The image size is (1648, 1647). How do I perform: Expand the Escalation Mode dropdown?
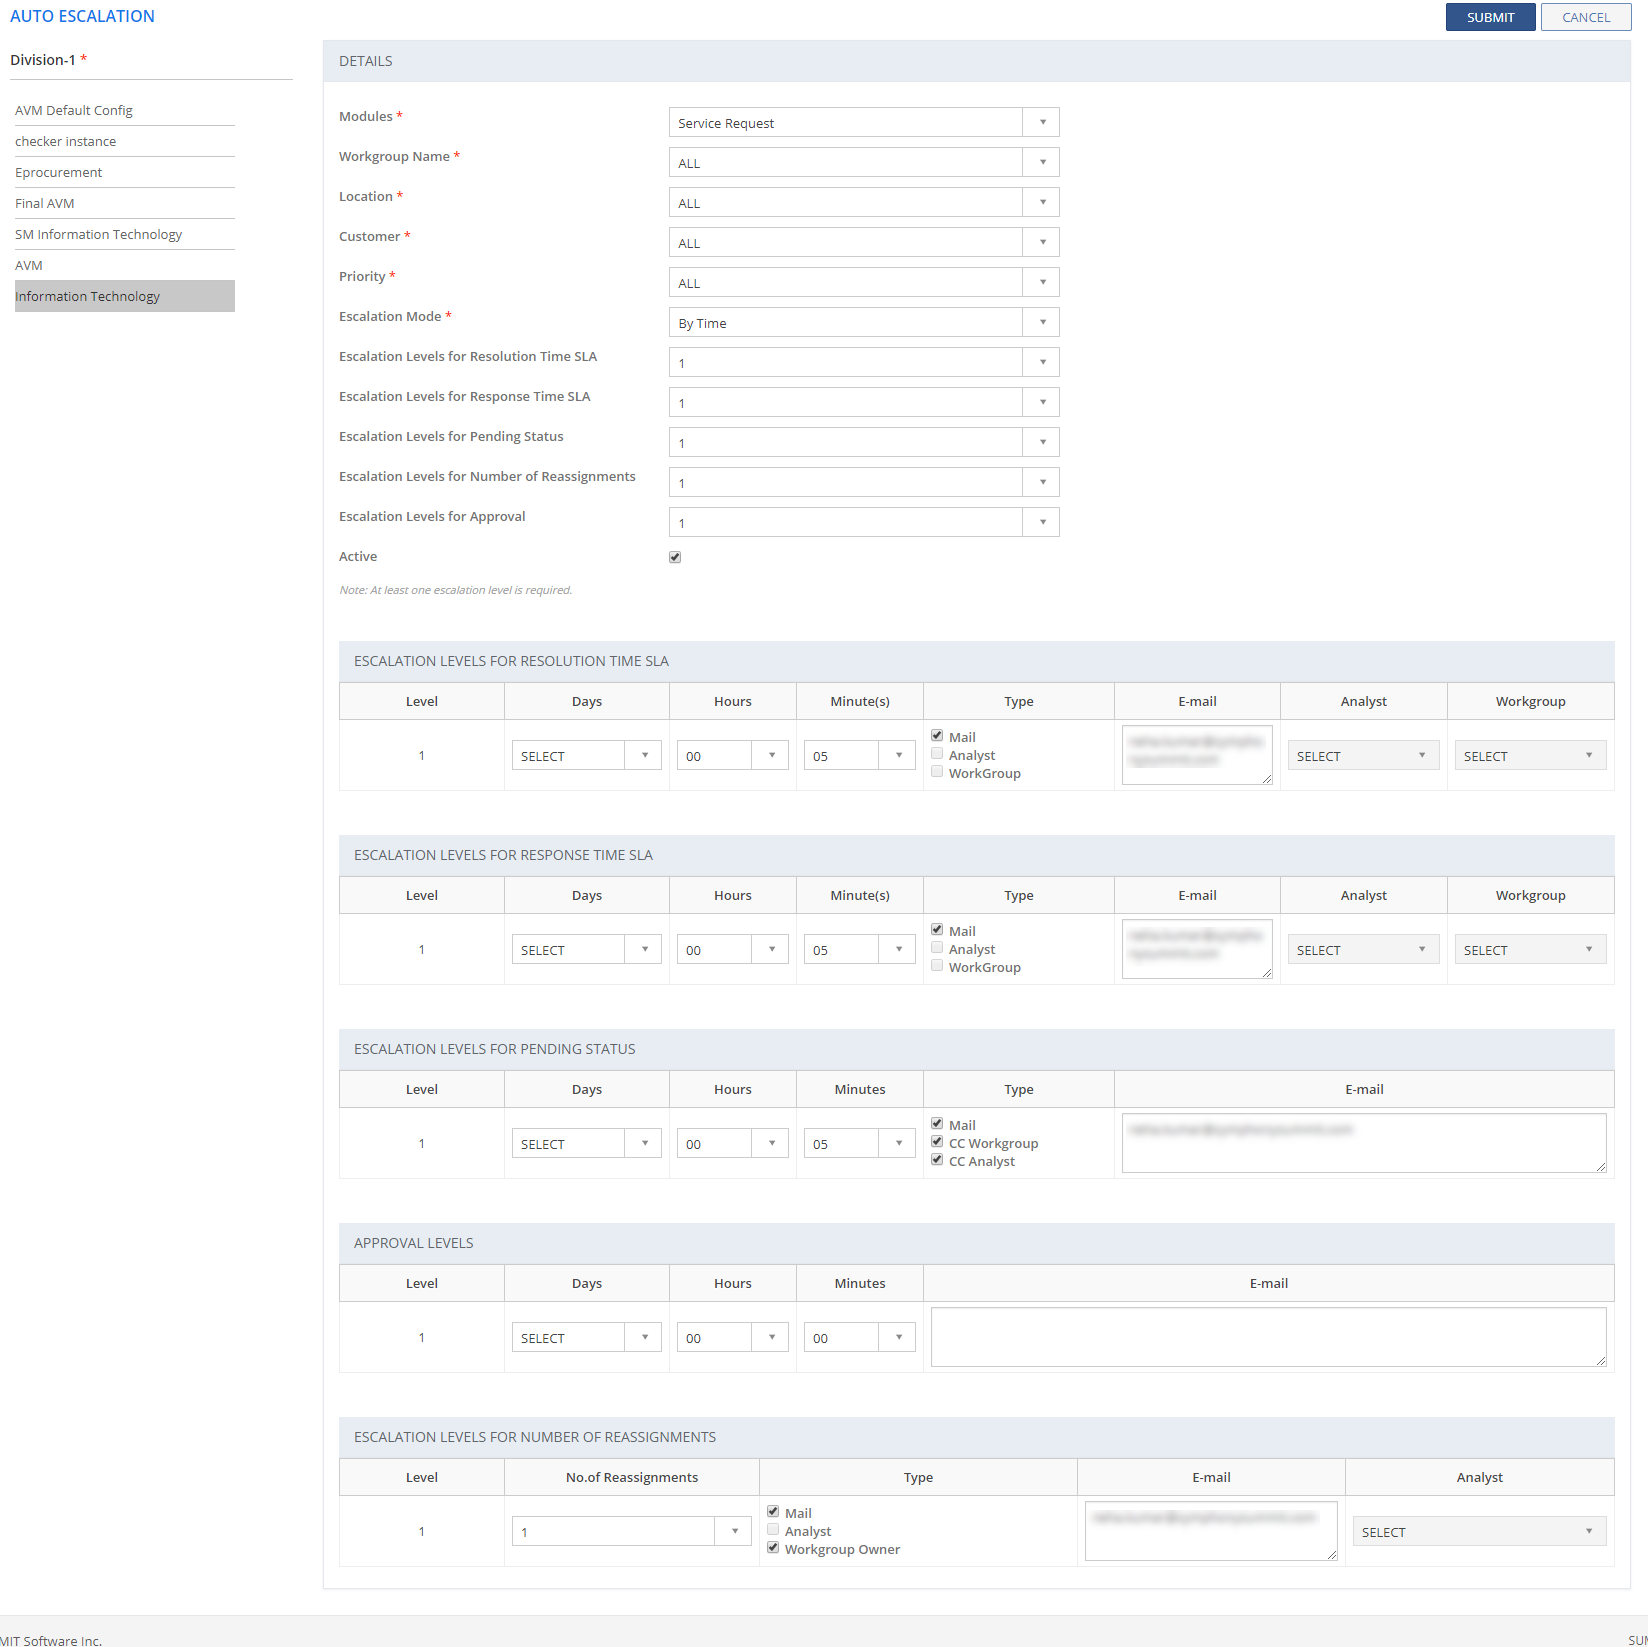[863, 323]
